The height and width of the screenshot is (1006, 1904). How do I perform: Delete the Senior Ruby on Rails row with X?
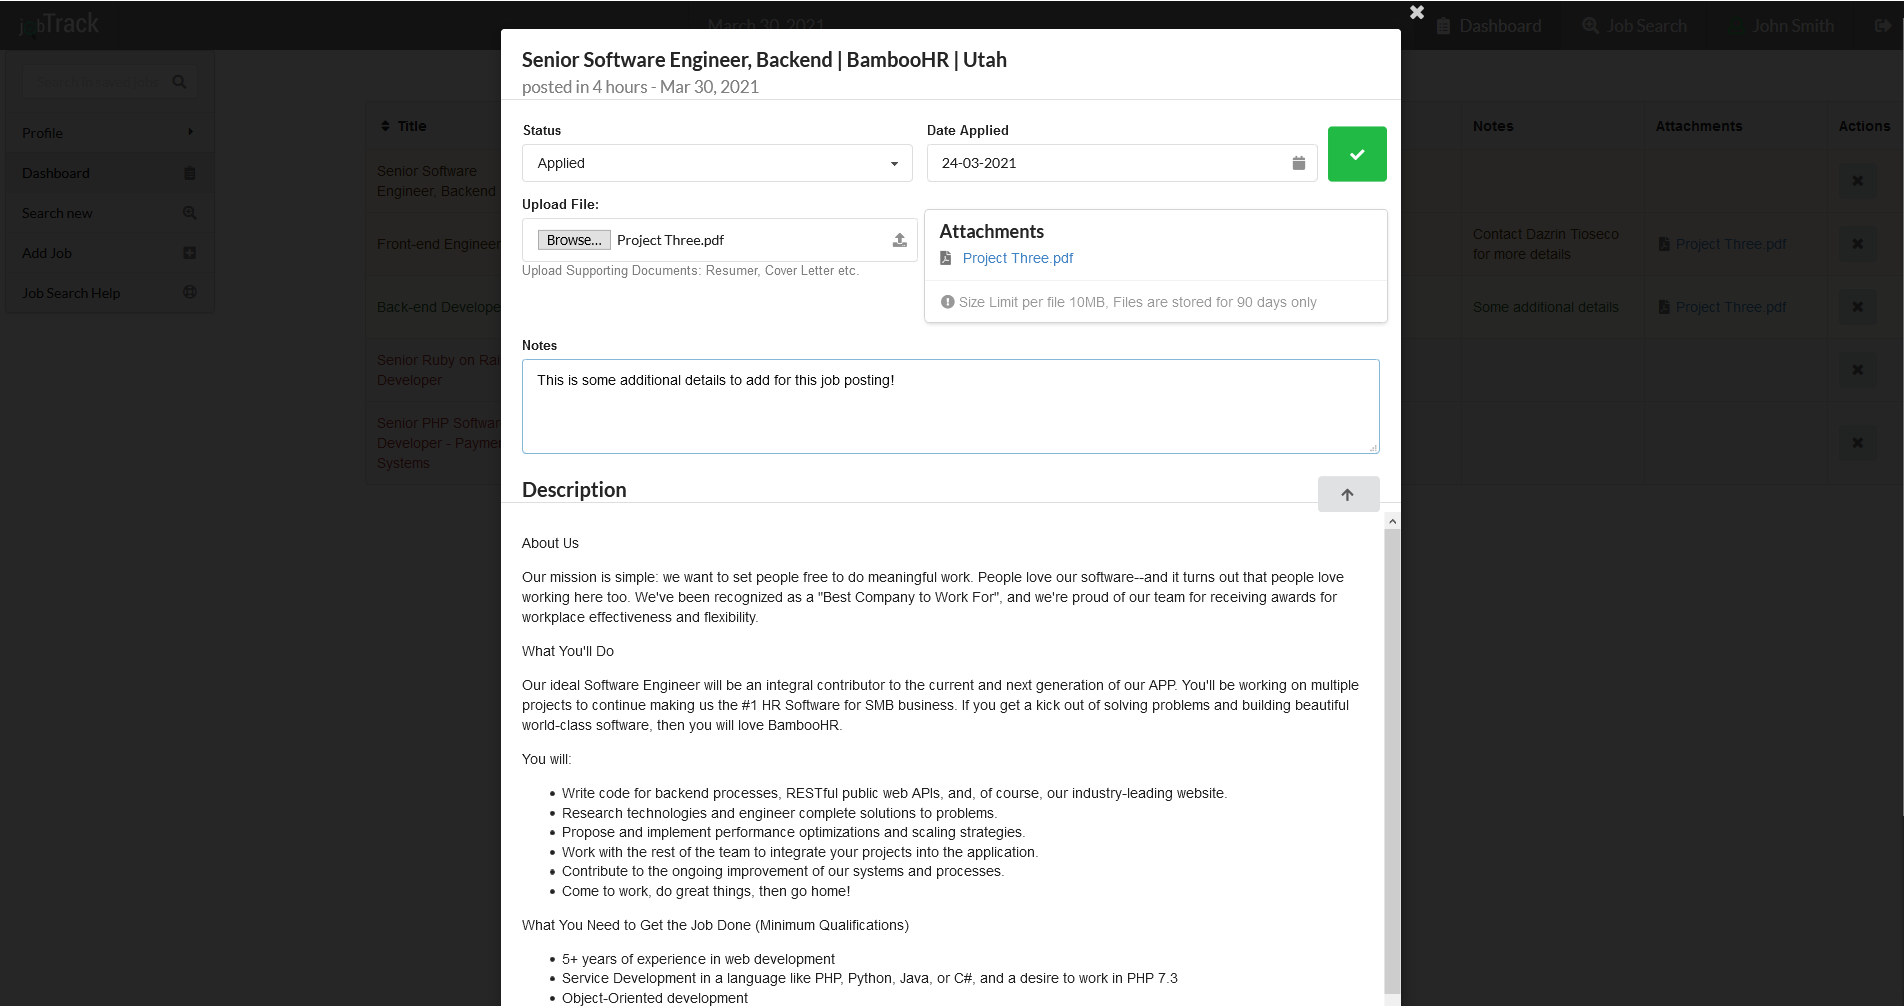1857,370
